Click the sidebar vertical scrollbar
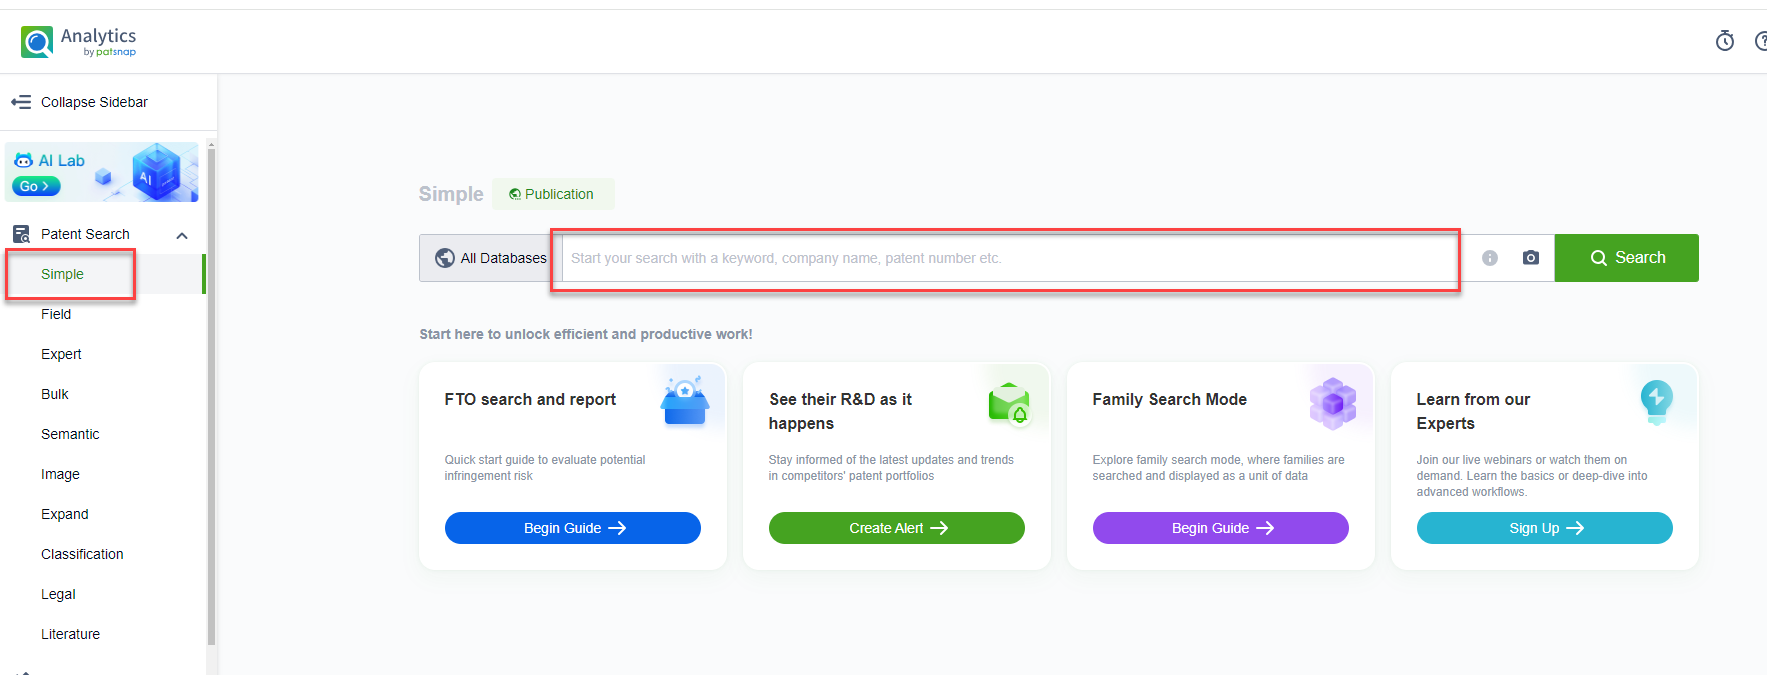Image resolution: width=1767 pixels, height=675 pixels. click(x=211, y=400)
